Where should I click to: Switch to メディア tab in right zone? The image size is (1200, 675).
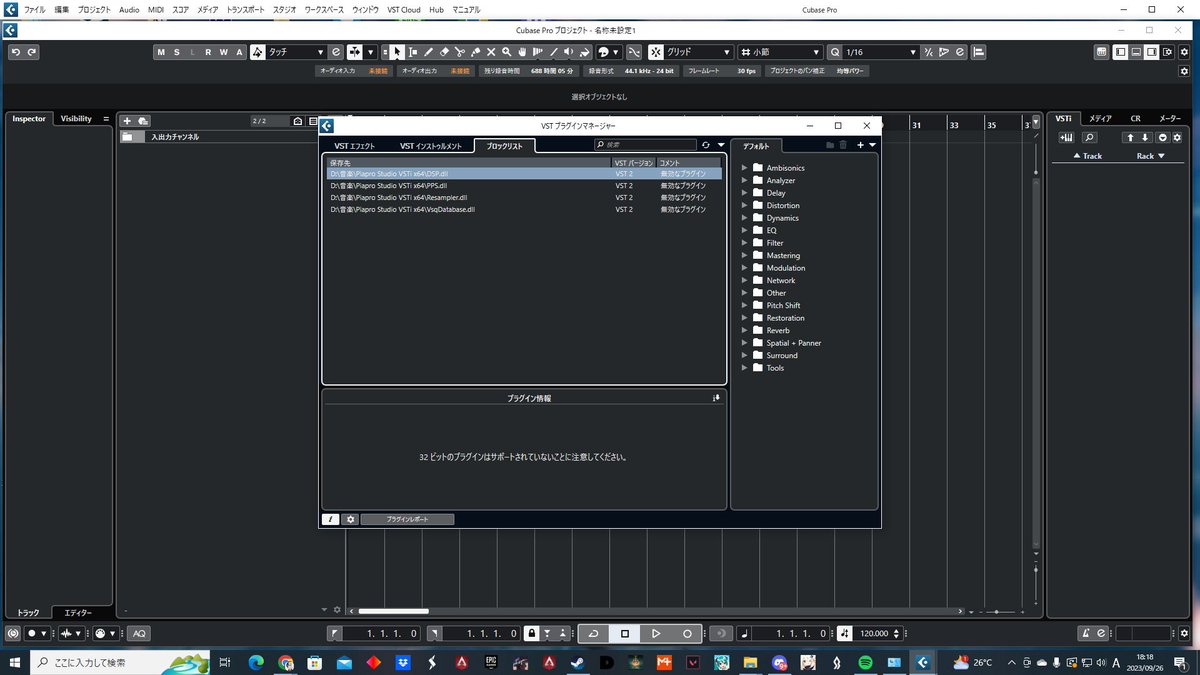click(1100, 119)
